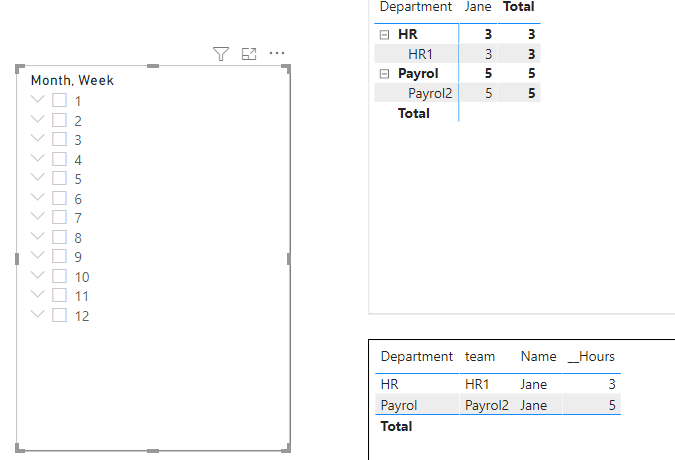Click the HR1 team cell in table
The image size is (675, 460).
477,384
